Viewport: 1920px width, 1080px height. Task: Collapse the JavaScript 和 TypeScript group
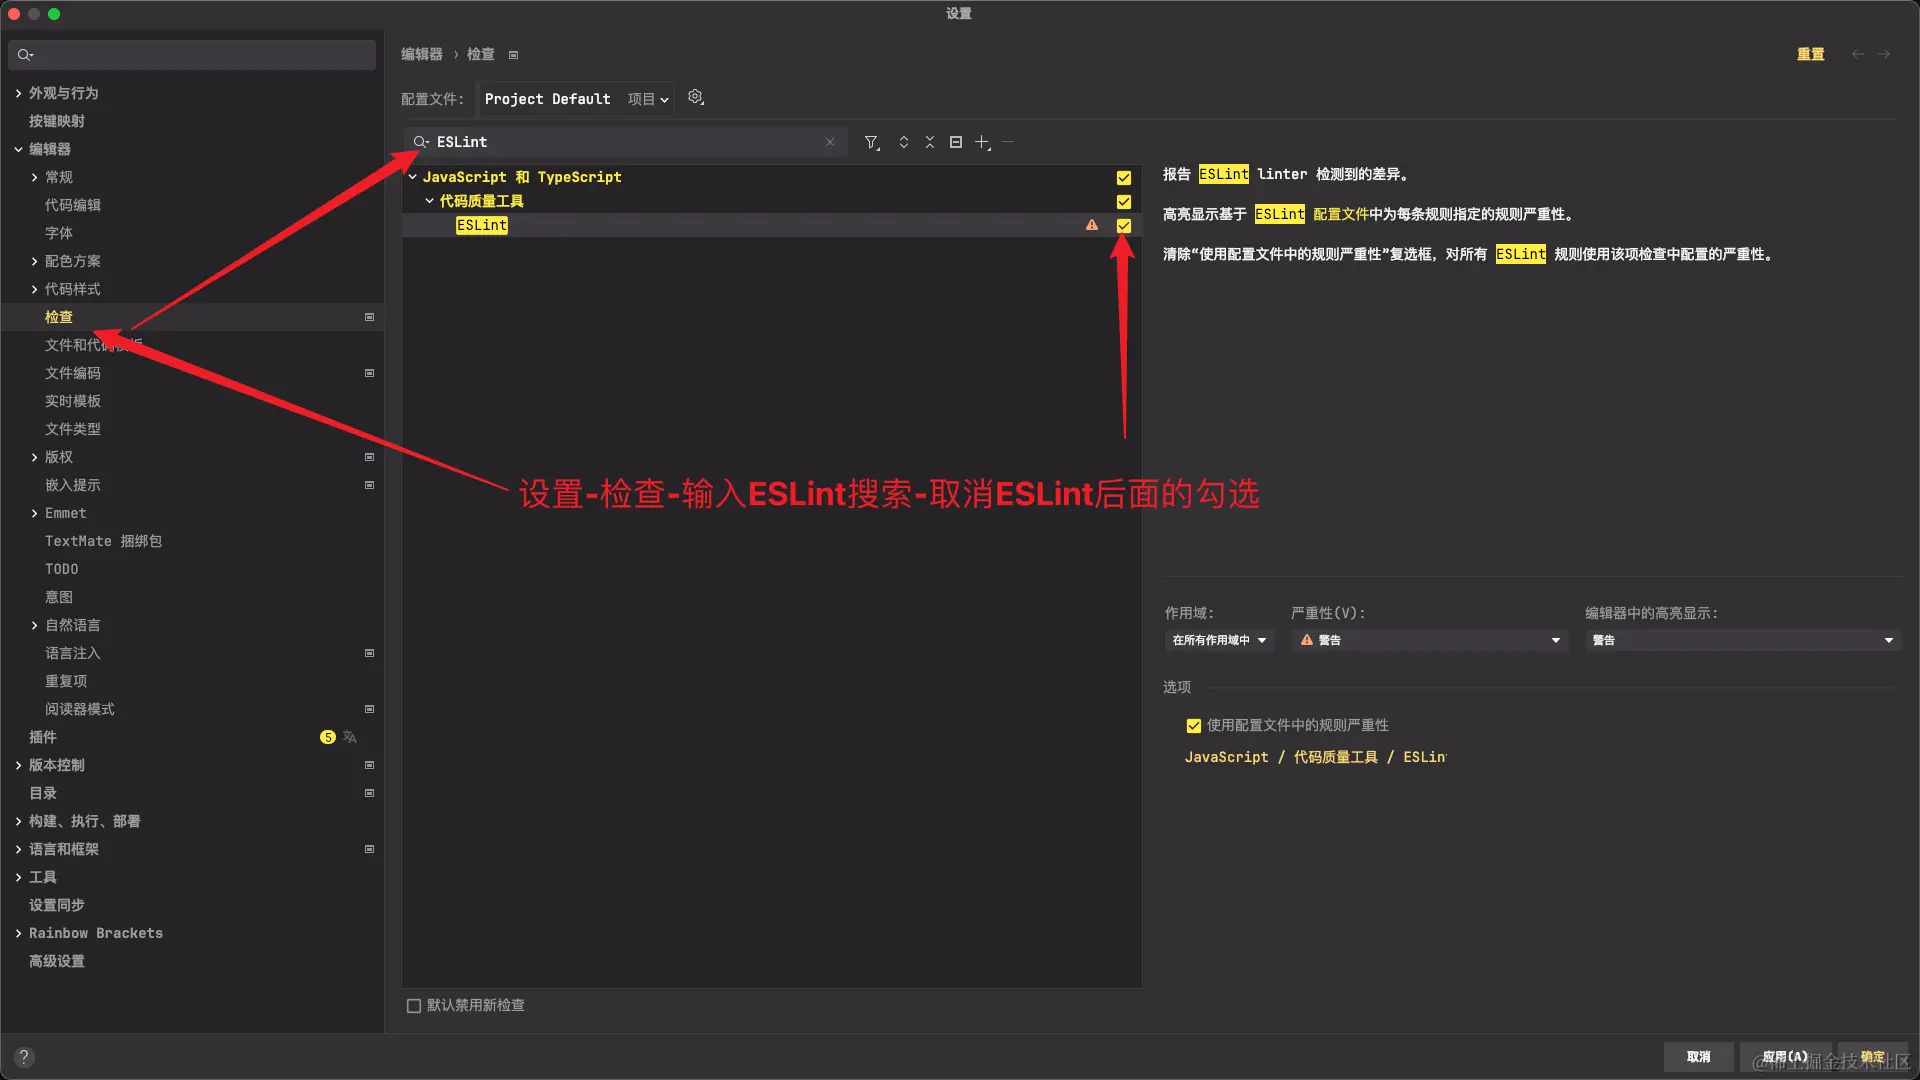412,177
